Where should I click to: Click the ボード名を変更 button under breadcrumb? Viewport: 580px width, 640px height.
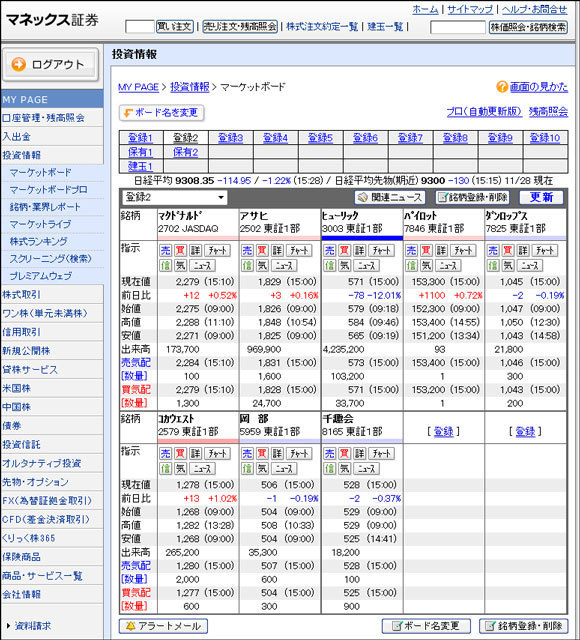point(162,113)
